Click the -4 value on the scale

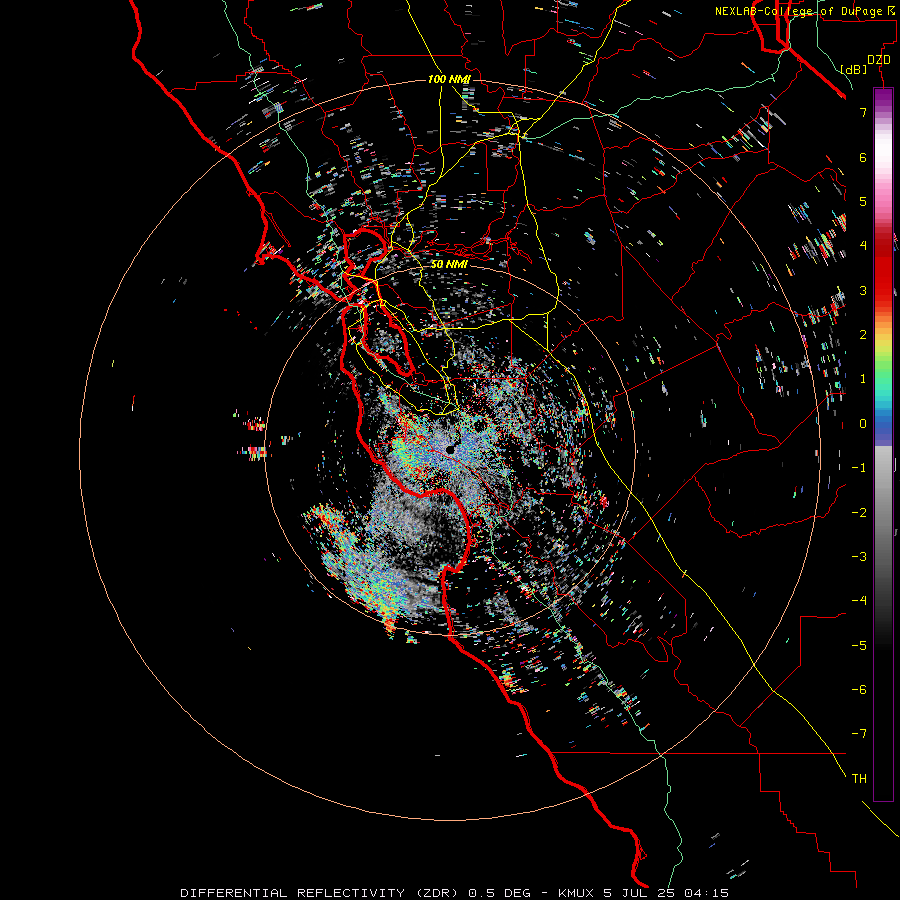859,601
